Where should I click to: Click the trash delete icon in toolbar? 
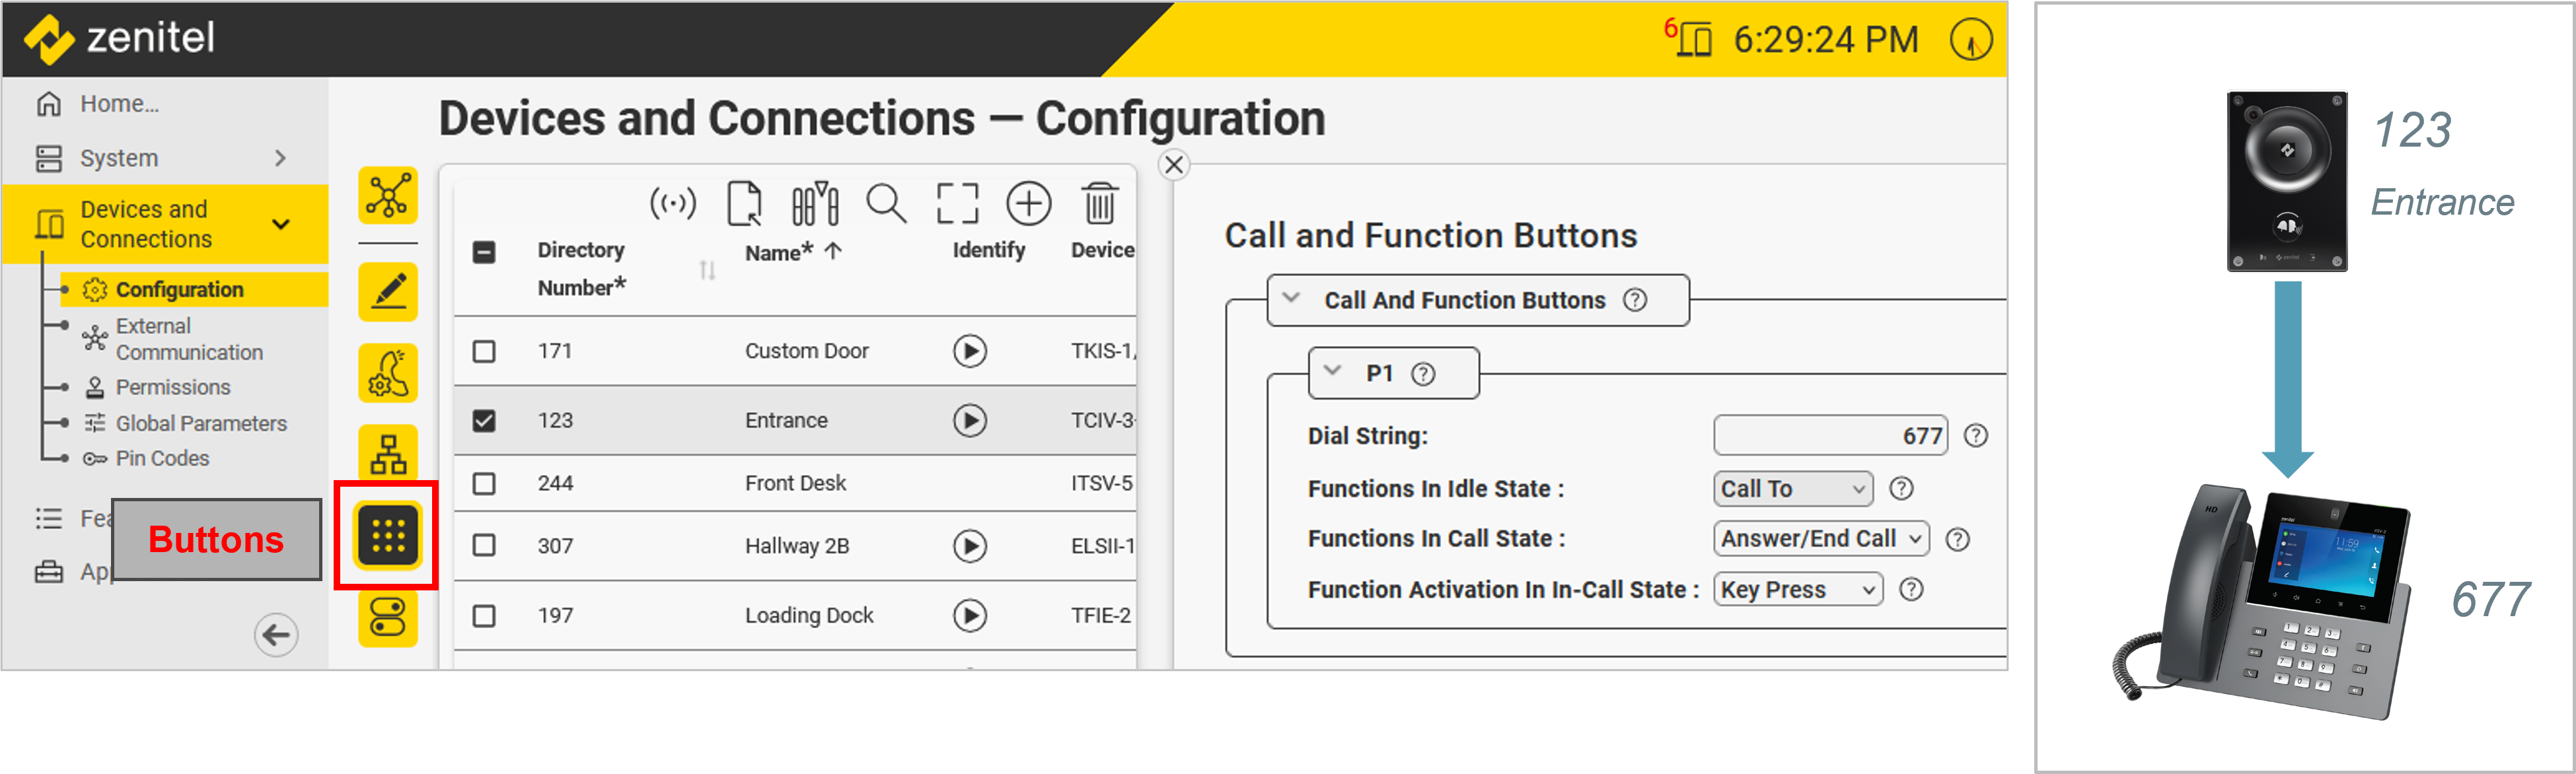pyautogui.click(x=1099, y=204)
